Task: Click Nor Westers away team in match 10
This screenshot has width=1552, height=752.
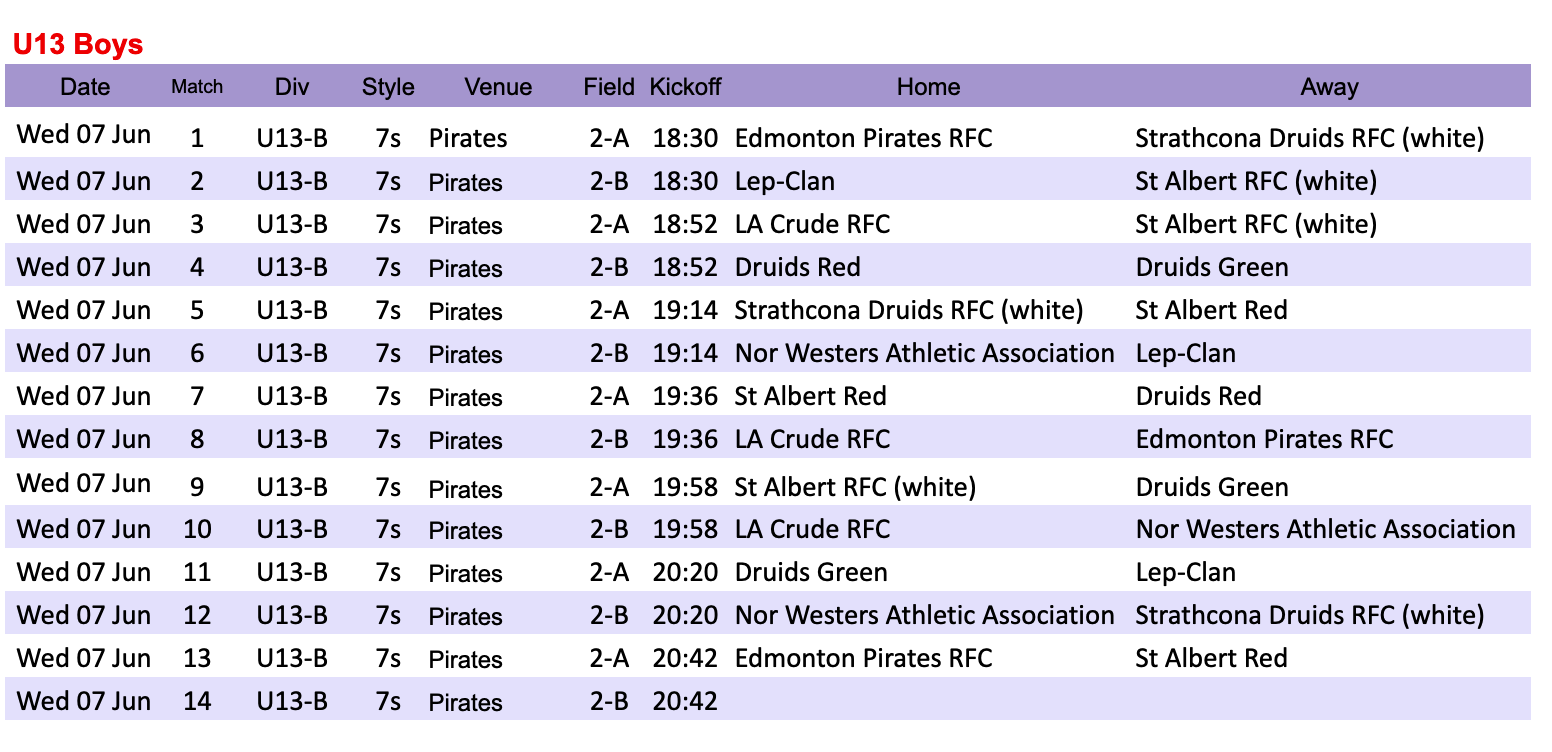Action: tap(1326, 529)
